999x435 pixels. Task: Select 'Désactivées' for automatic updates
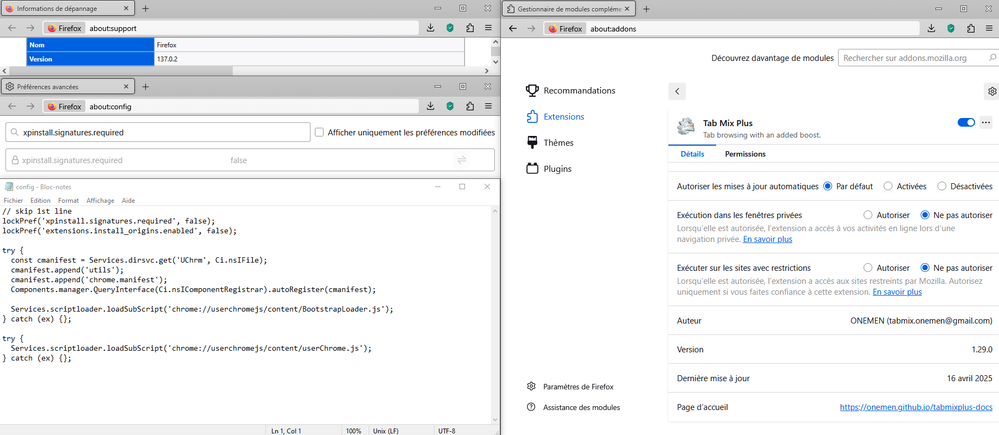pyautogui.click(x=942, y=186)
